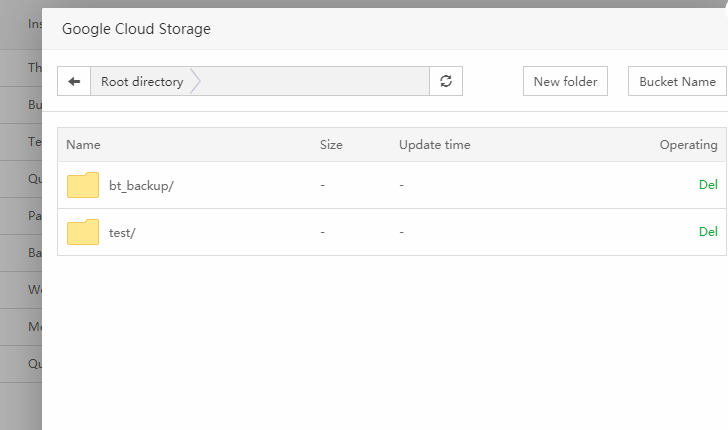Click the Name column header
The image size is (728, 430).
click(x=83, y=145)
